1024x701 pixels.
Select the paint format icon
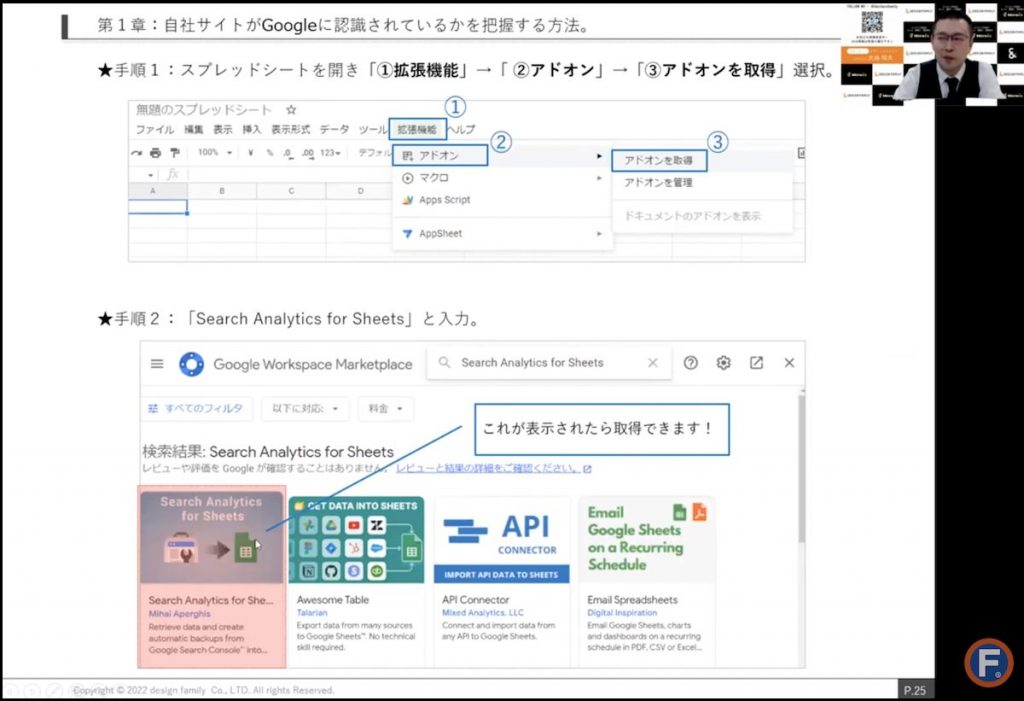(175, 153)
